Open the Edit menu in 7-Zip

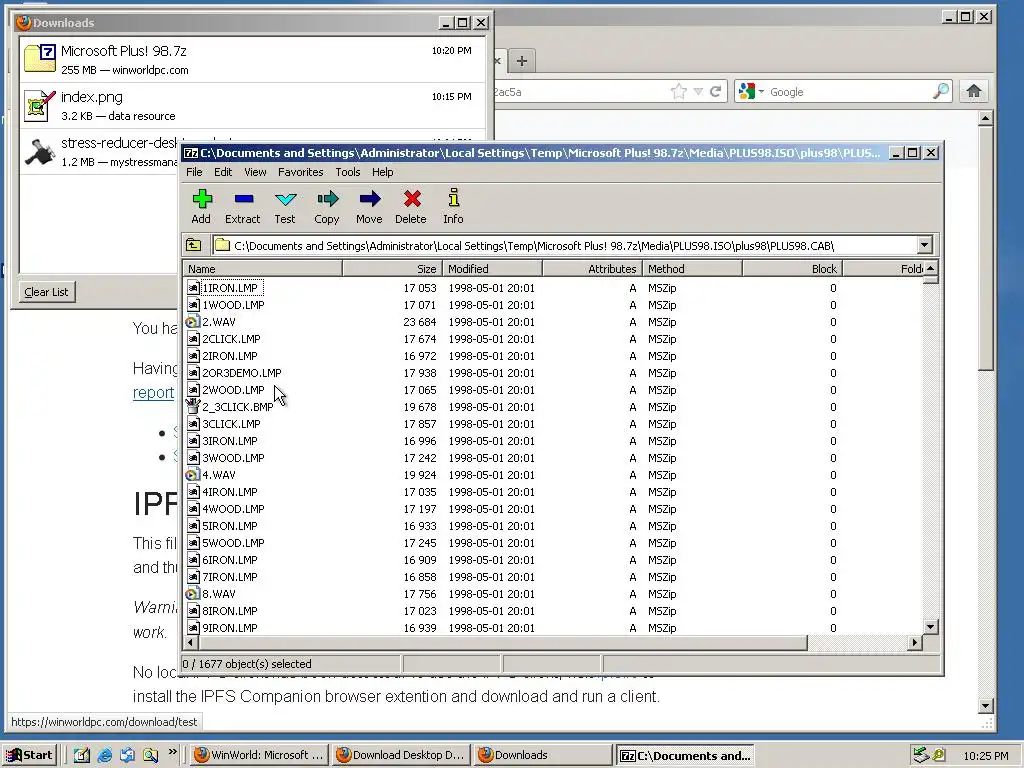click(x=223, y=172)
